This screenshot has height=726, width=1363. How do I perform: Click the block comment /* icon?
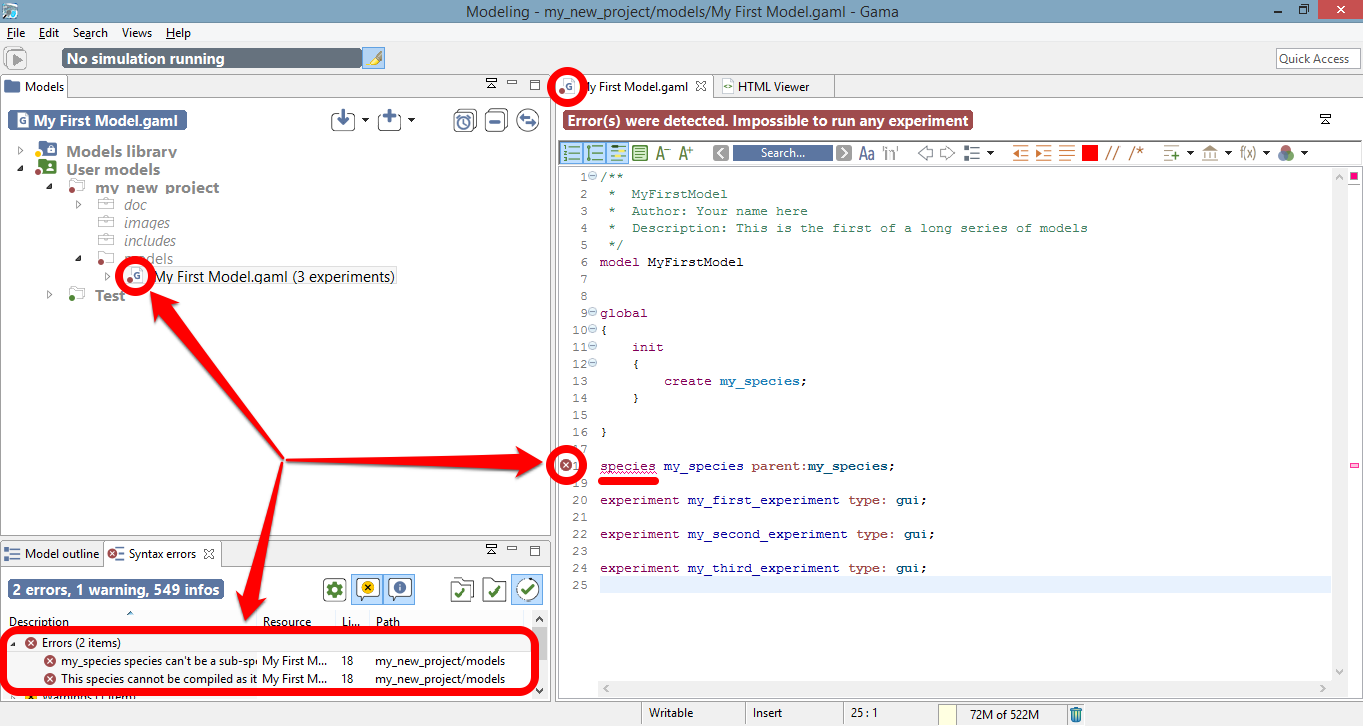tap(1136, 153)
